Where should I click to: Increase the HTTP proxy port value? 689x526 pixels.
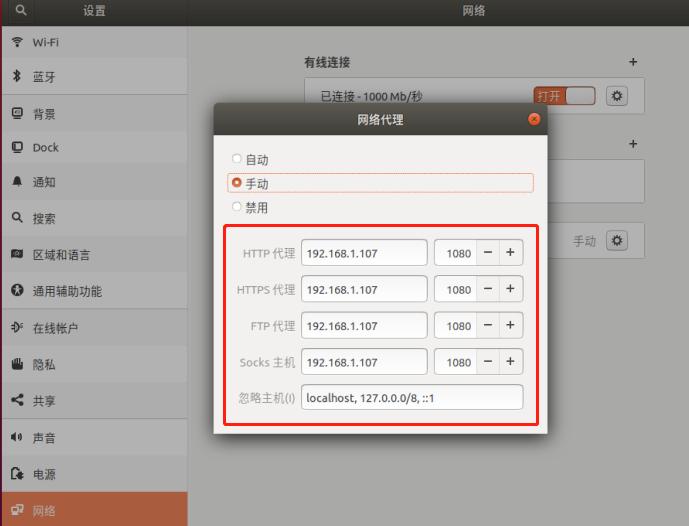[510, 252]
